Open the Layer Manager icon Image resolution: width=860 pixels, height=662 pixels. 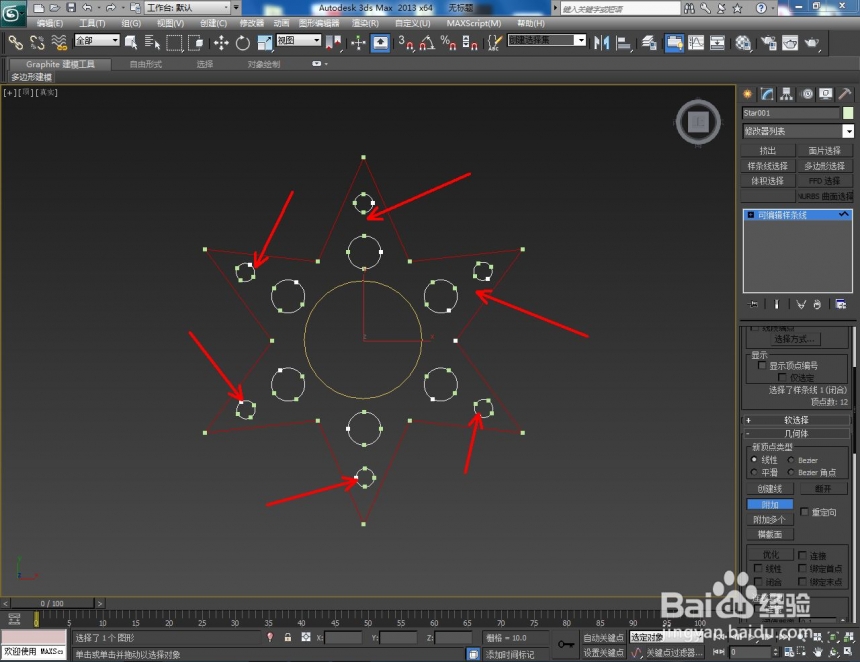[x=649, y=43]
